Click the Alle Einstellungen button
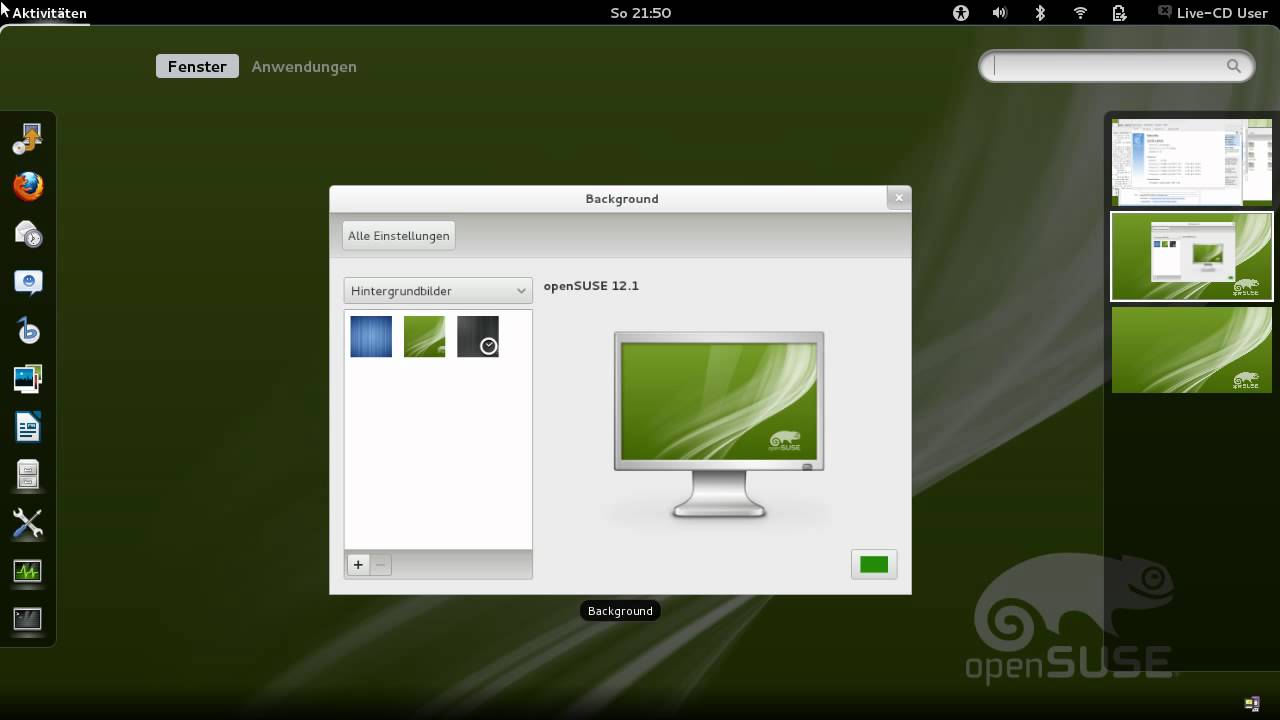The height and width of the screenshot is (720, 1280). point(398,235)
